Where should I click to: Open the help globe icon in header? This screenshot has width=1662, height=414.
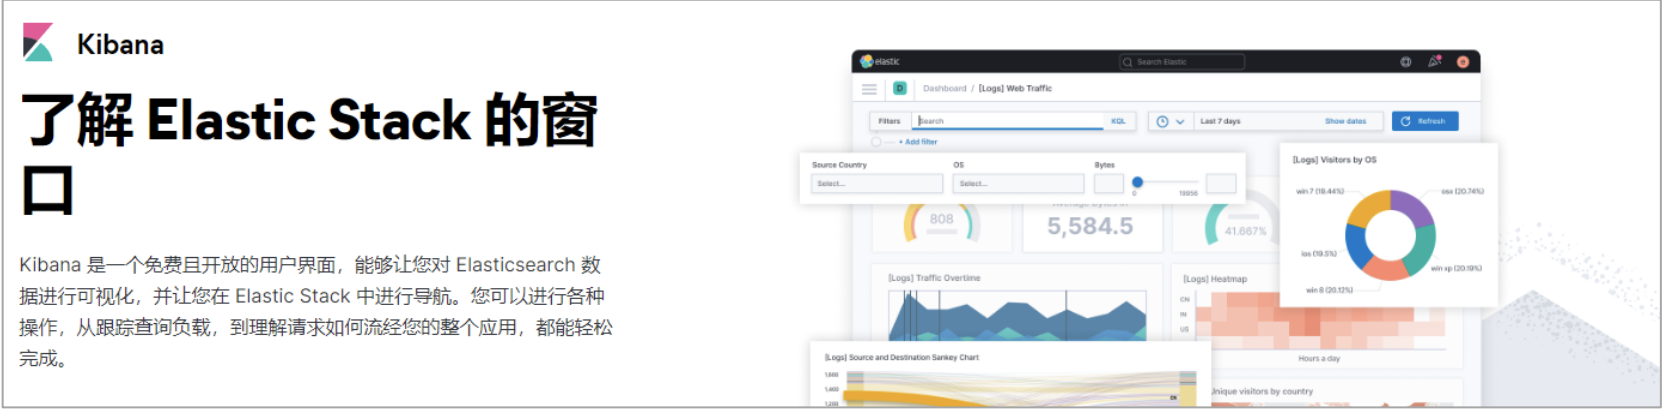point(1405,62)
